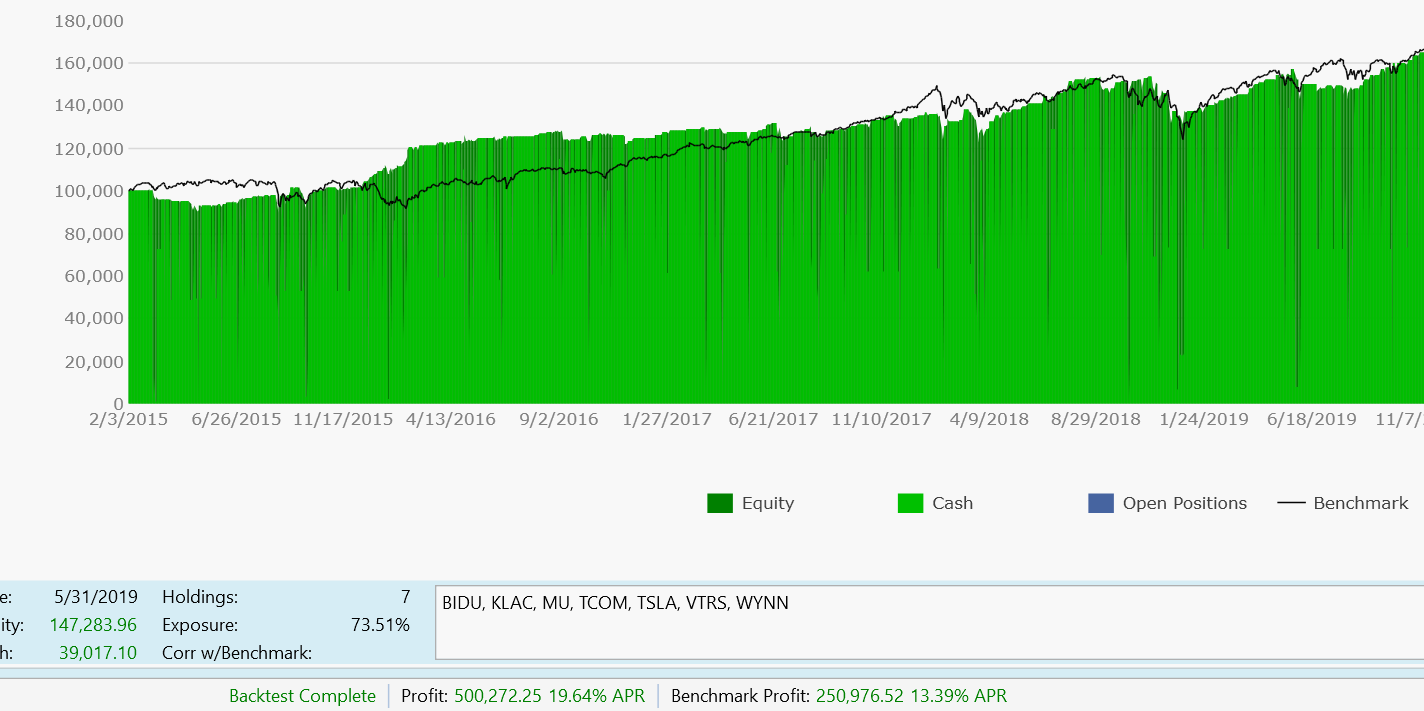The width and height of the screenshot is (1424, 711).
Task: Click the date value 5/31/2019
Action: (96, 597)
